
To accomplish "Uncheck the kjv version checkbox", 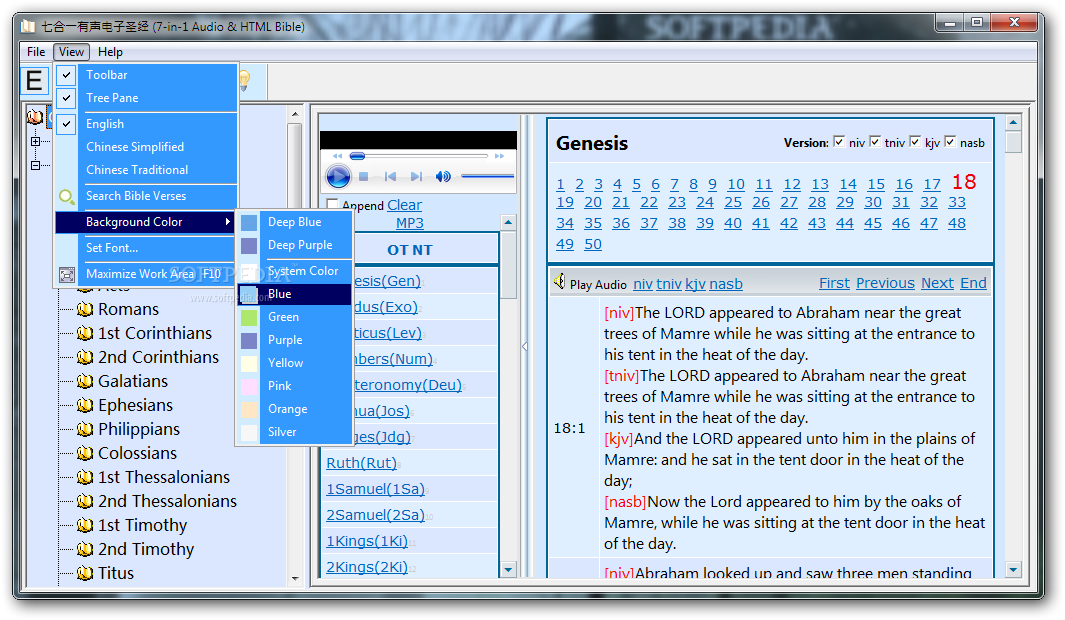I will [x=916, y=142].
